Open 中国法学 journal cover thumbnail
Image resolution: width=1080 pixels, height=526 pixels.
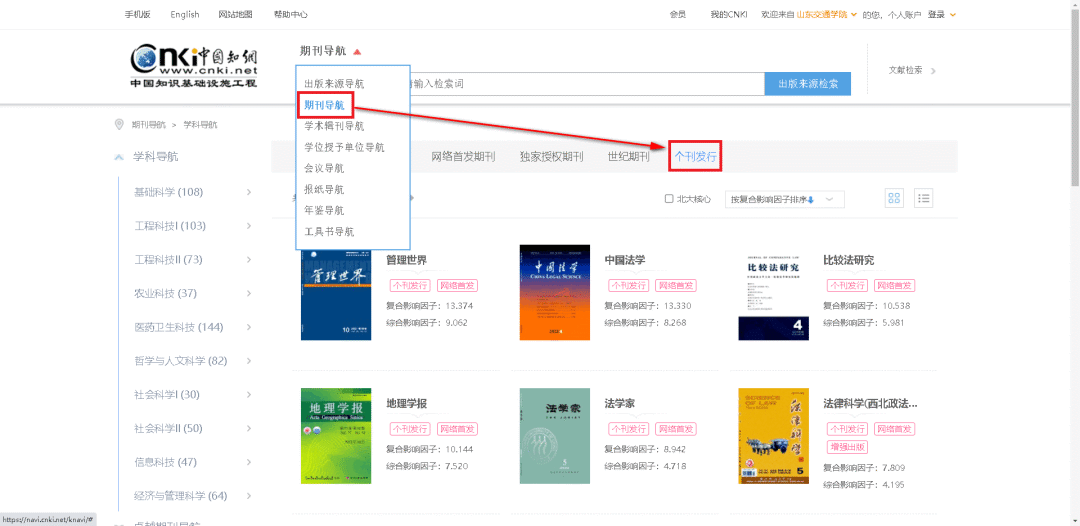point(555,293)
